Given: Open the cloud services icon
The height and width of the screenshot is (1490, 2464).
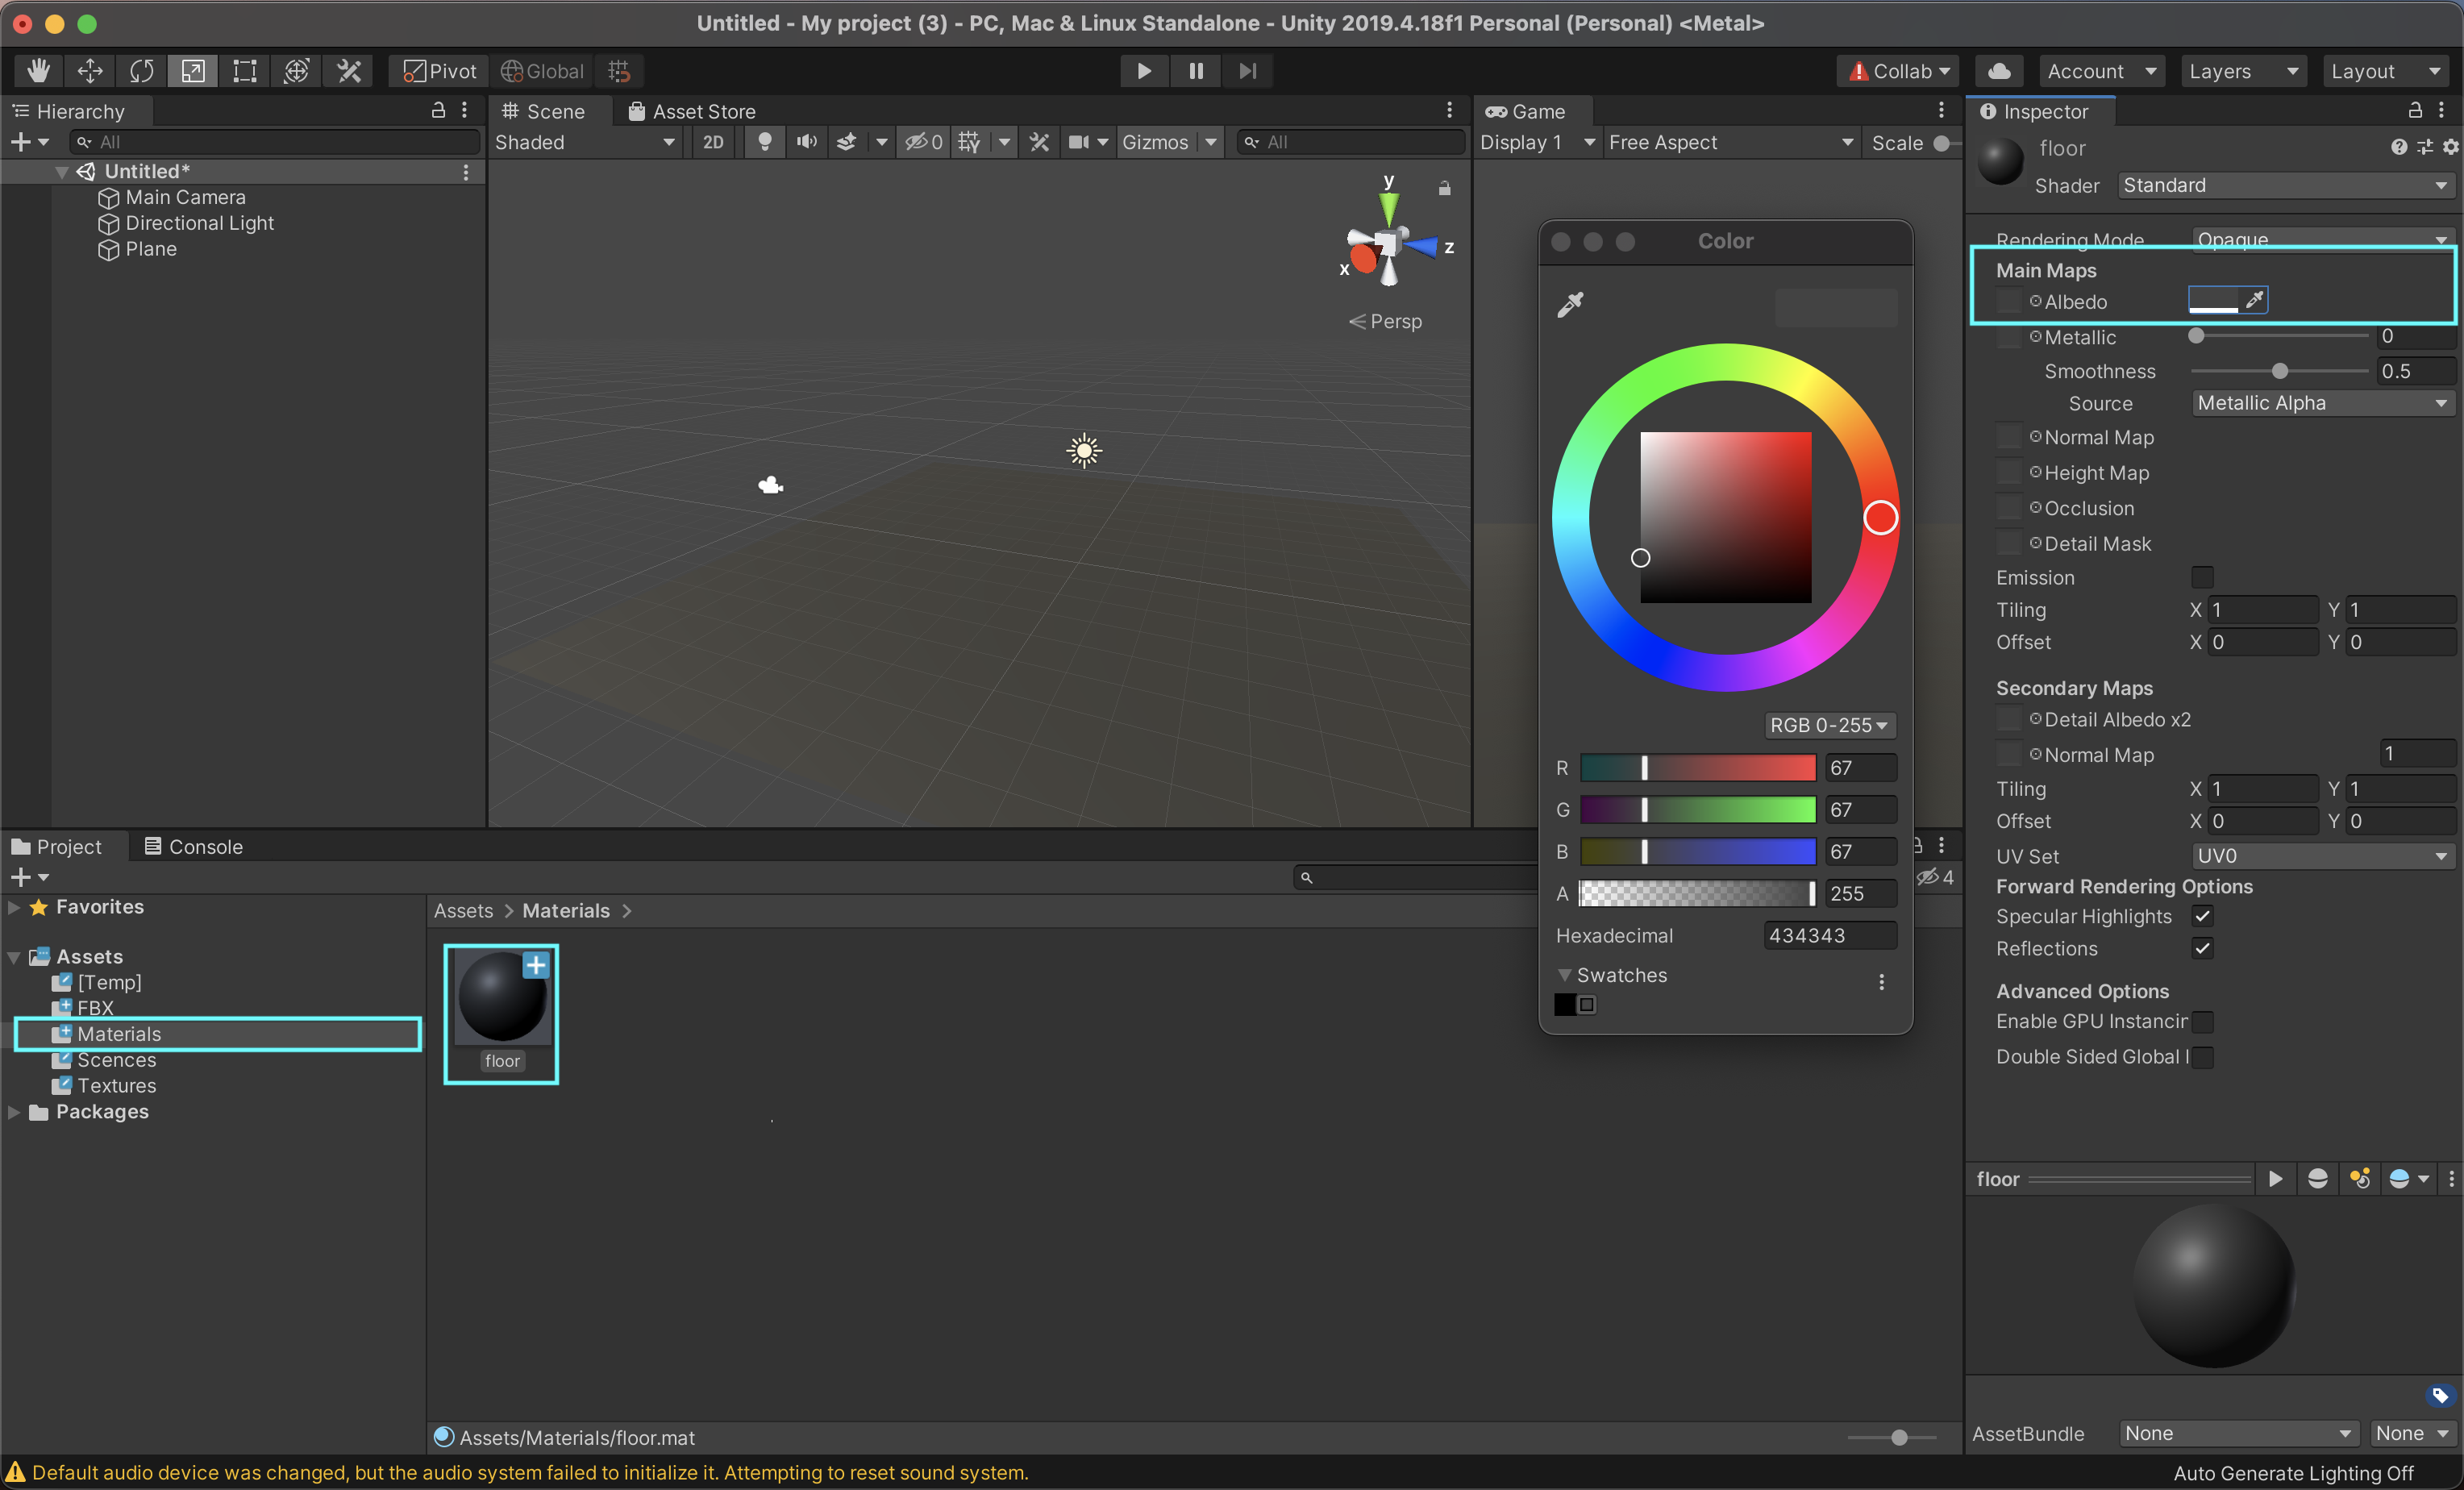Looking at the screenshot, I should 1999,71.
